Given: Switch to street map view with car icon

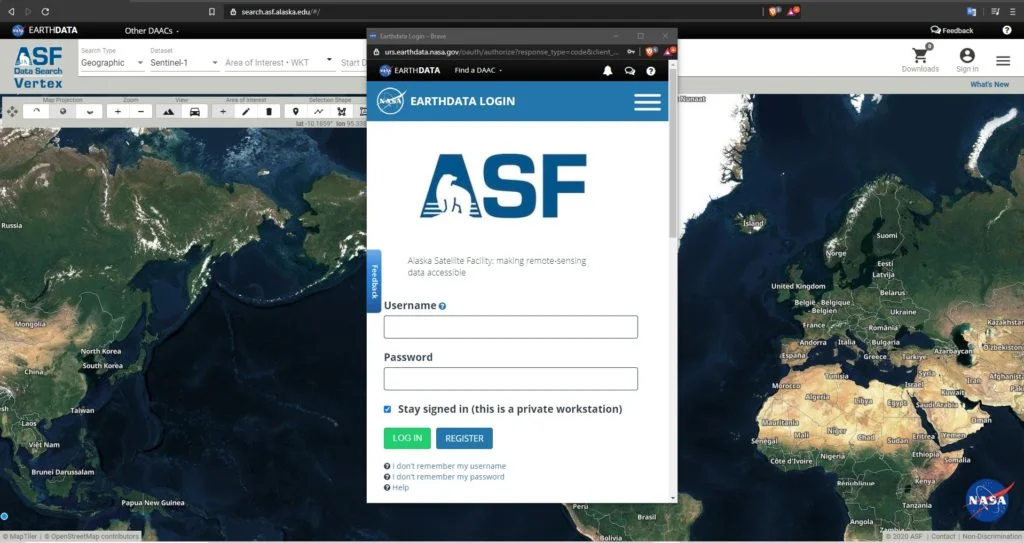Looking at the screenshot, I should (x=195, y=112).
